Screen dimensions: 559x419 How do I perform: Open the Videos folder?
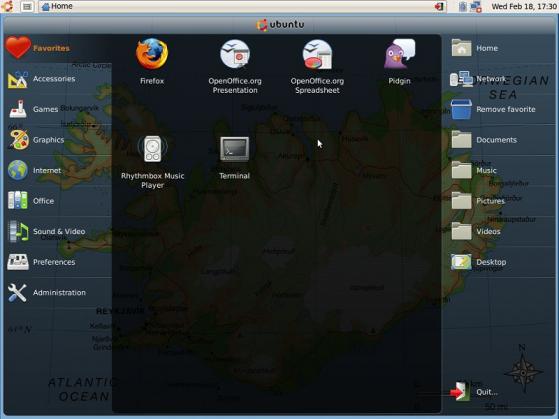click(x=476, y=231)
